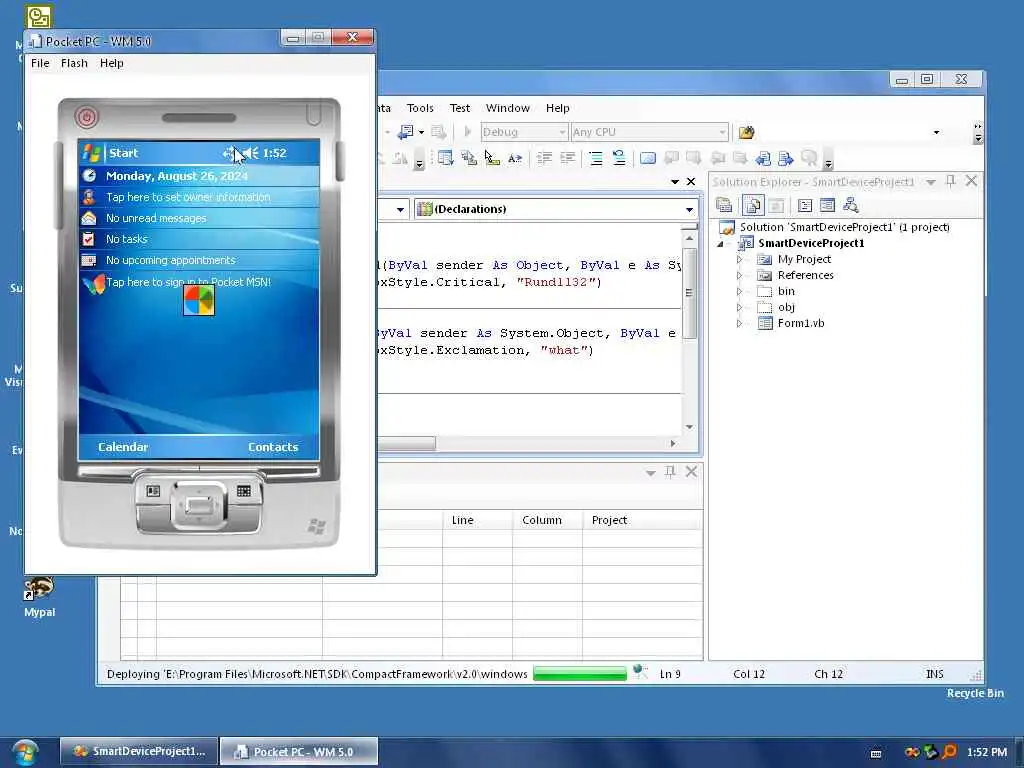Click the code editor horizontal scrollbar thumb
Screen dimensions: 1024x768
coord(406,443)
